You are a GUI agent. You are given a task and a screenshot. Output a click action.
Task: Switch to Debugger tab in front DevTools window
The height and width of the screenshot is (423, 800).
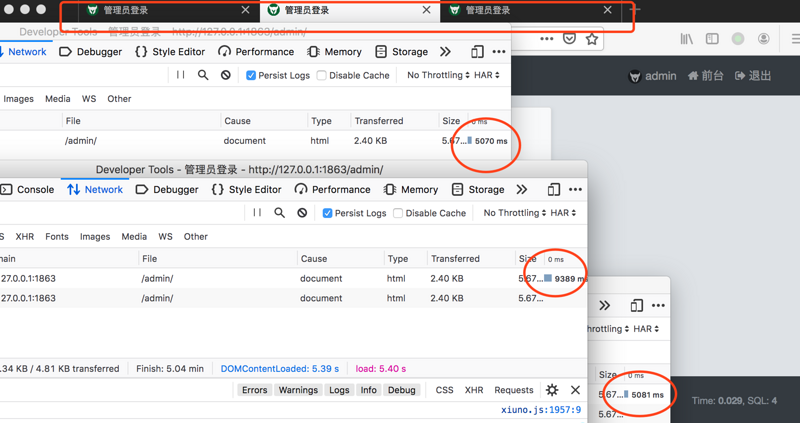167,189
